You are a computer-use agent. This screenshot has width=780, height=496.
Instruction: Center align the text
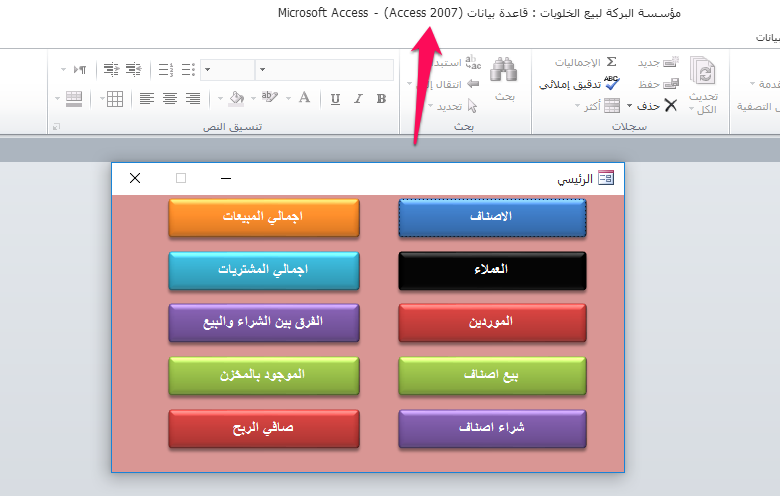tap(170, 99)
